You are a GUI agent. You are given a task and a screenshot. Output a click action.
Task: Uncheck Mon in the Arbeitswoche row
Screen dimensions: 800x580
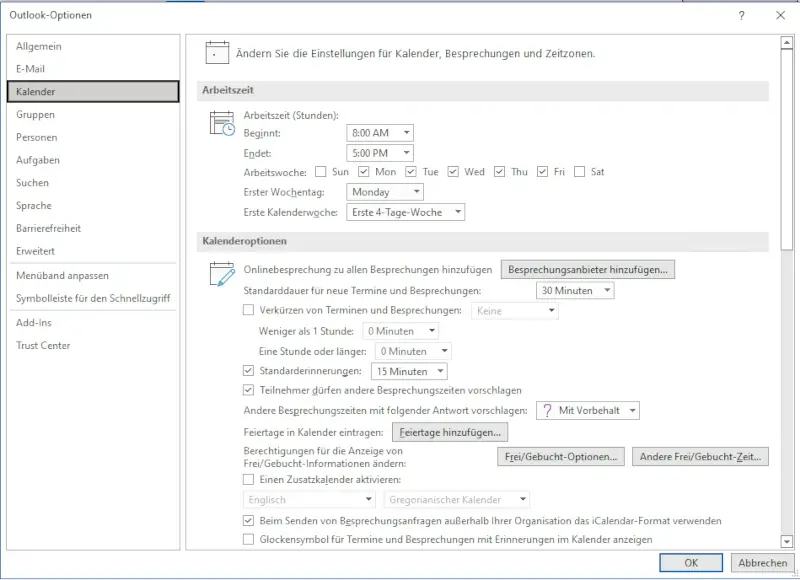pos(365,172)
